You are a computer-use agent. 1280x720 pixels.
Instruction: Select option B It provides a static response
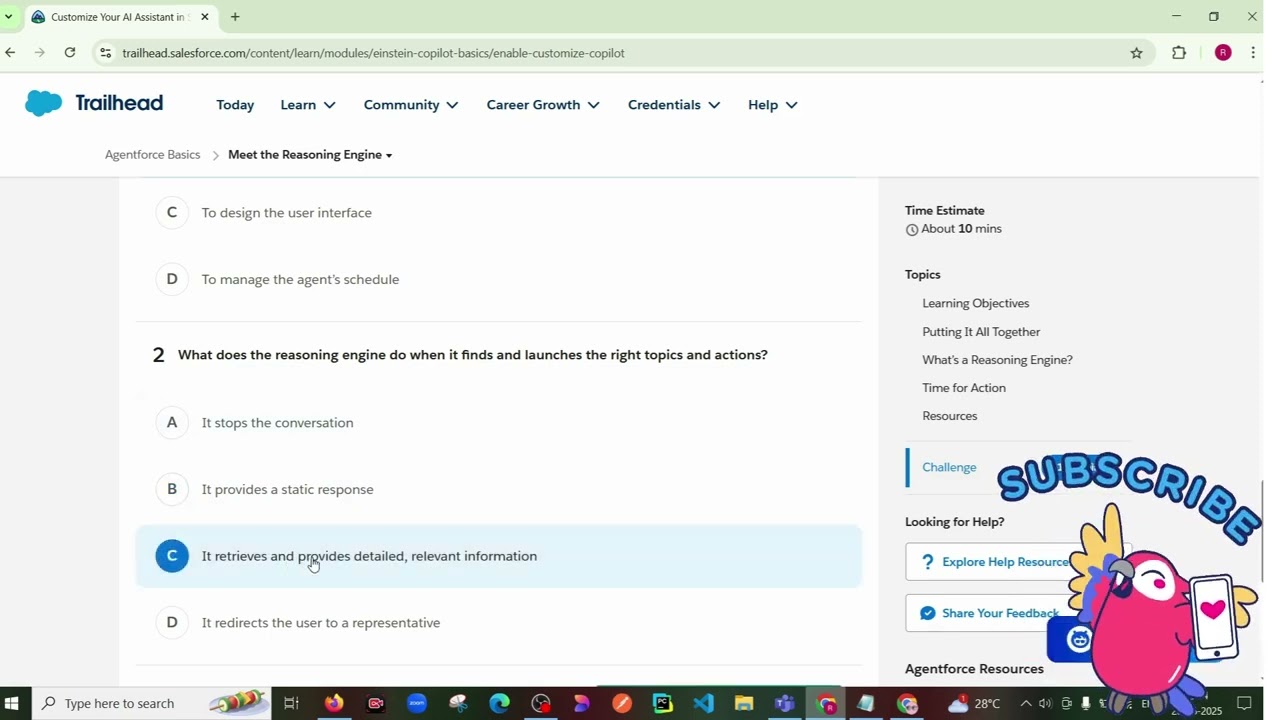pos(498,489)
